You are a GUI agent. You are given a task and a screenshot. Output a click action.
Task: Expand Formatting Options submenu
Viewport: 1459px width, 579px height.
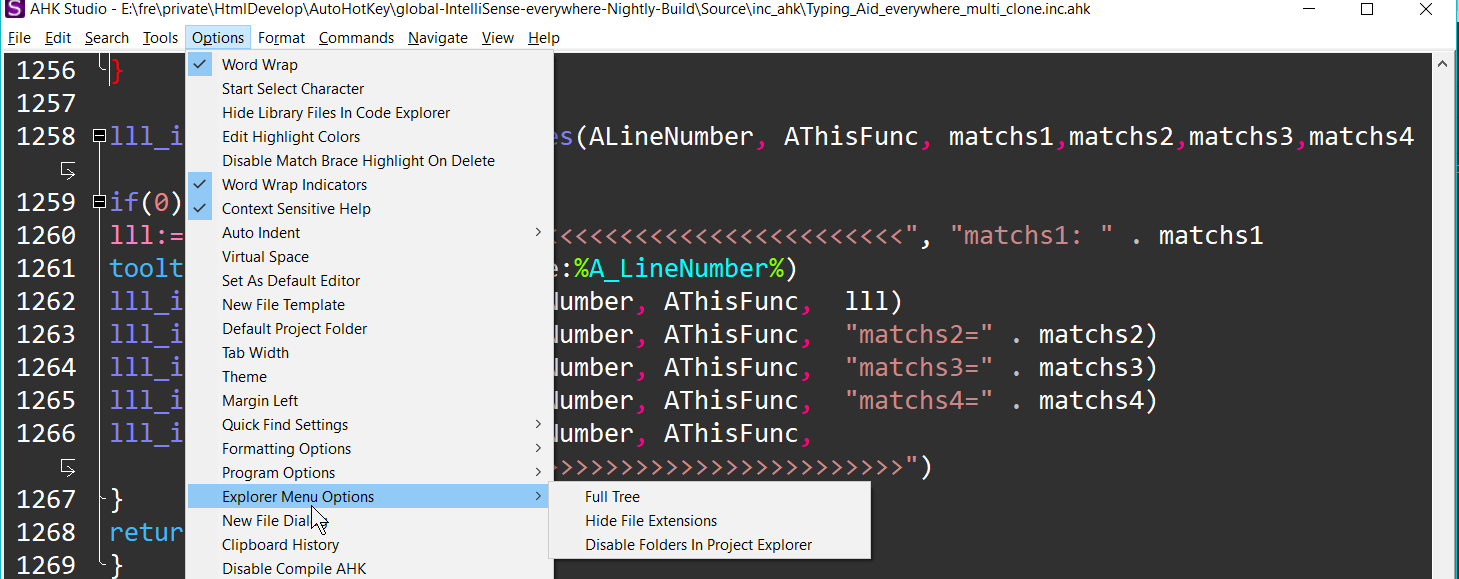(370, 449)
